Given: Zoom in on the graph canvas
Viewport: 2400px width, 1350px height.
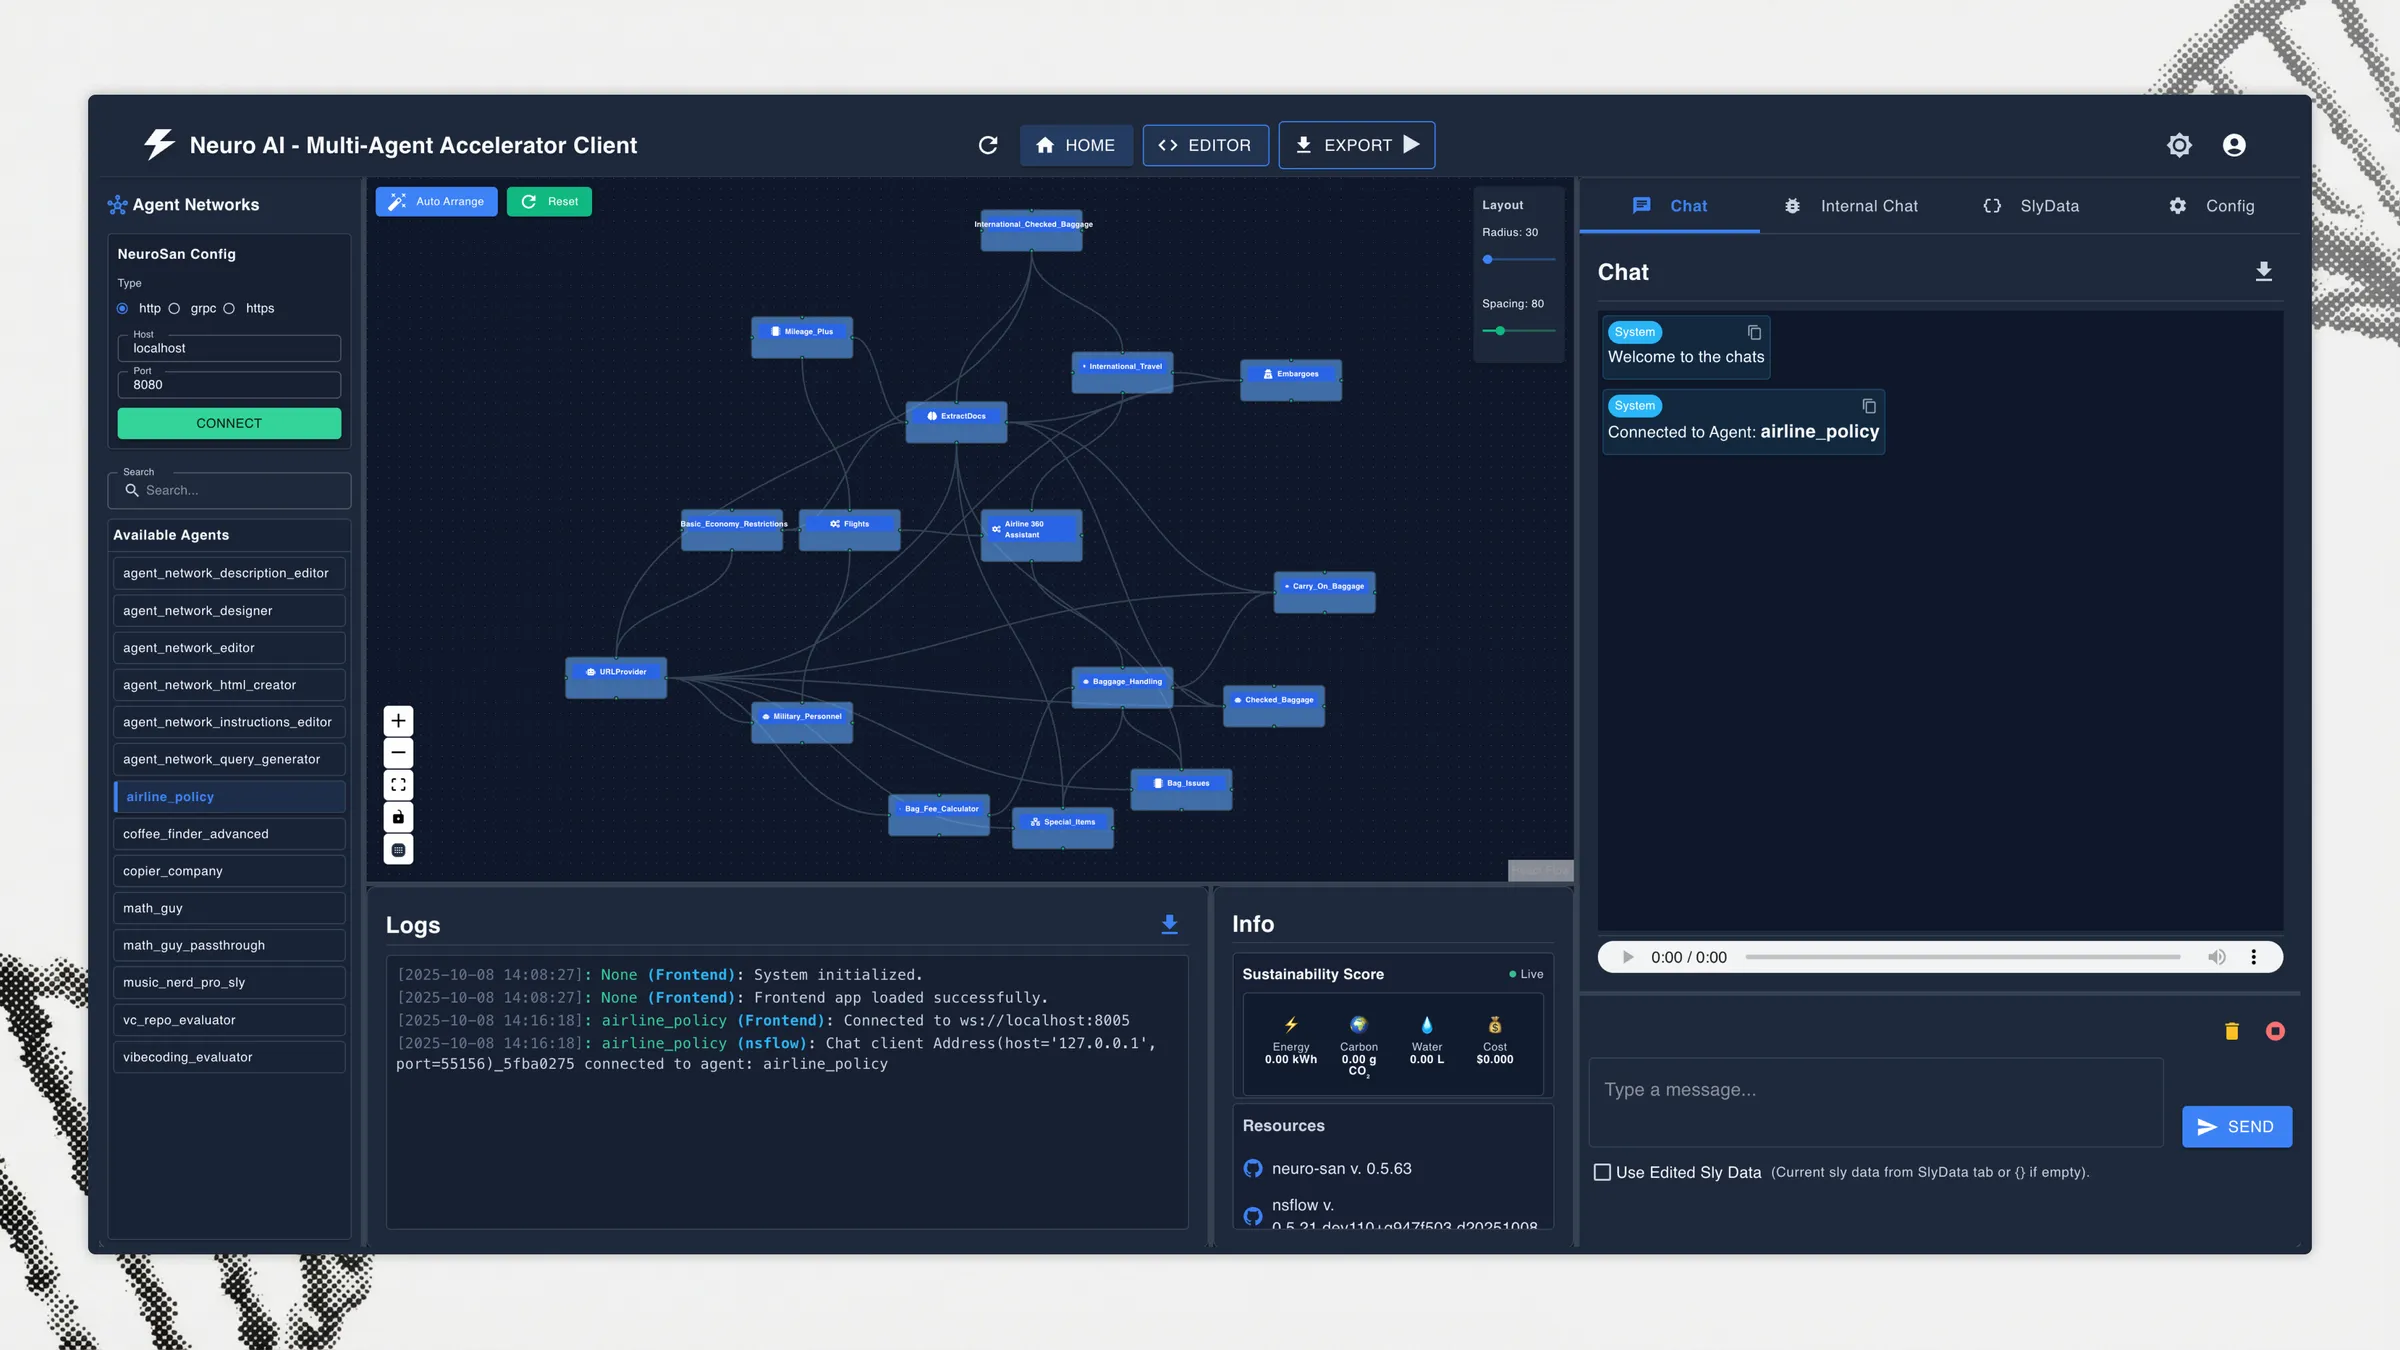Looking at the screenshot, I should pyautogui.click(x=398, y=721).
